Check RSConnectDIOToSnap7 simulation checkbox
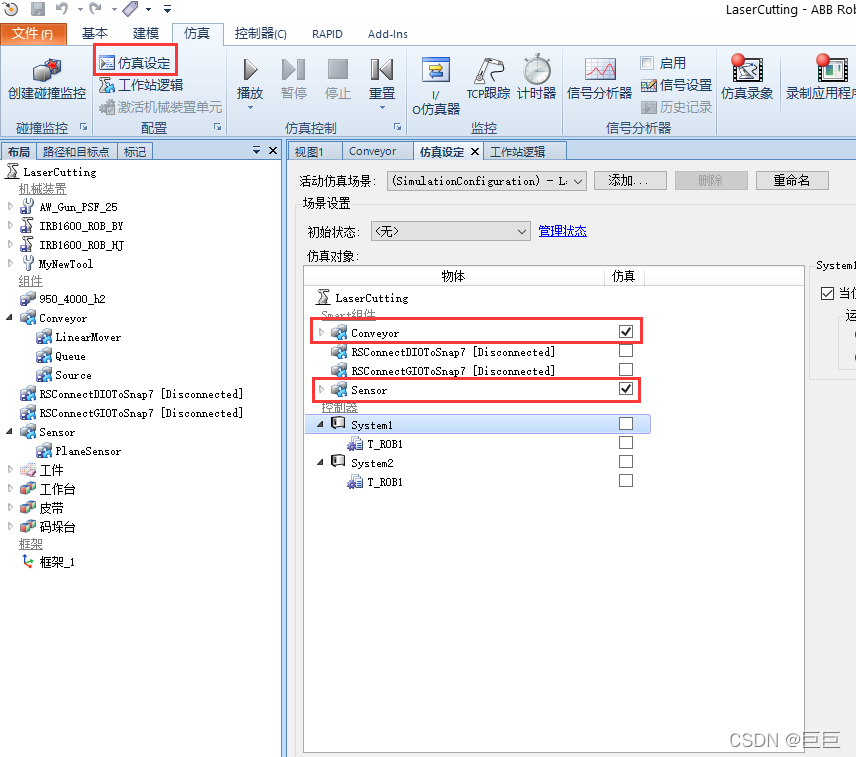 tap(626, 350)
